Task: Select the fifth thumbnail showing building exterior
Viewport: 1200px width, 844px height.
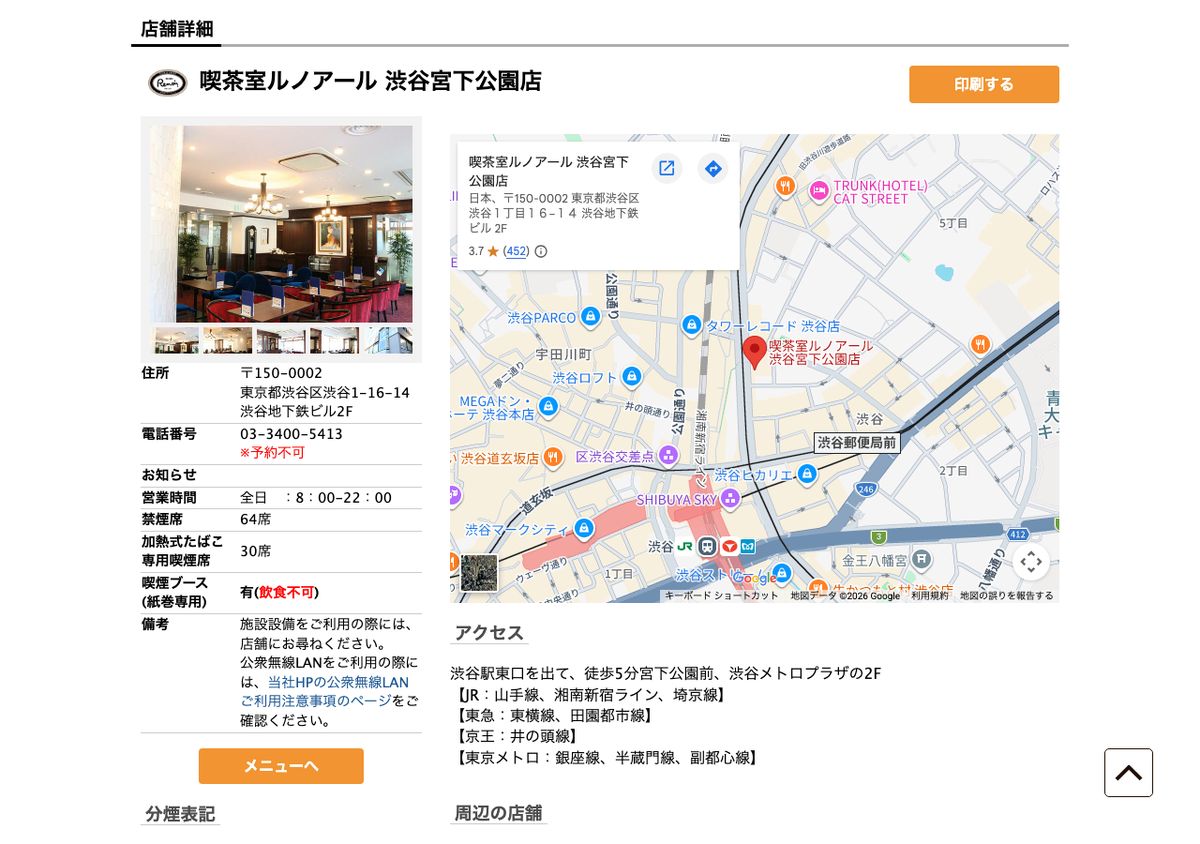Action: (x=388, y=340)
